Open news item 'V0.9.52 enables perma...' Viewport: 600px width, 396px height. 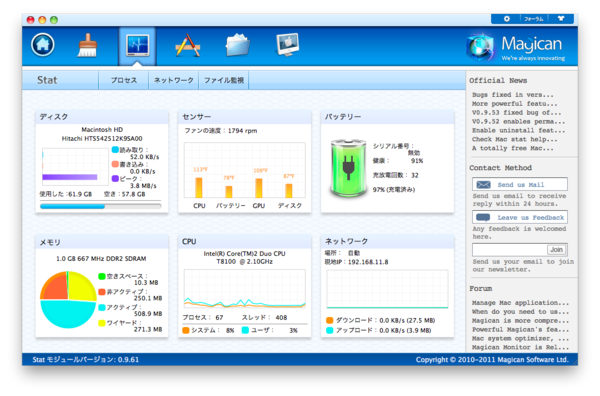[x=518, y=121]
